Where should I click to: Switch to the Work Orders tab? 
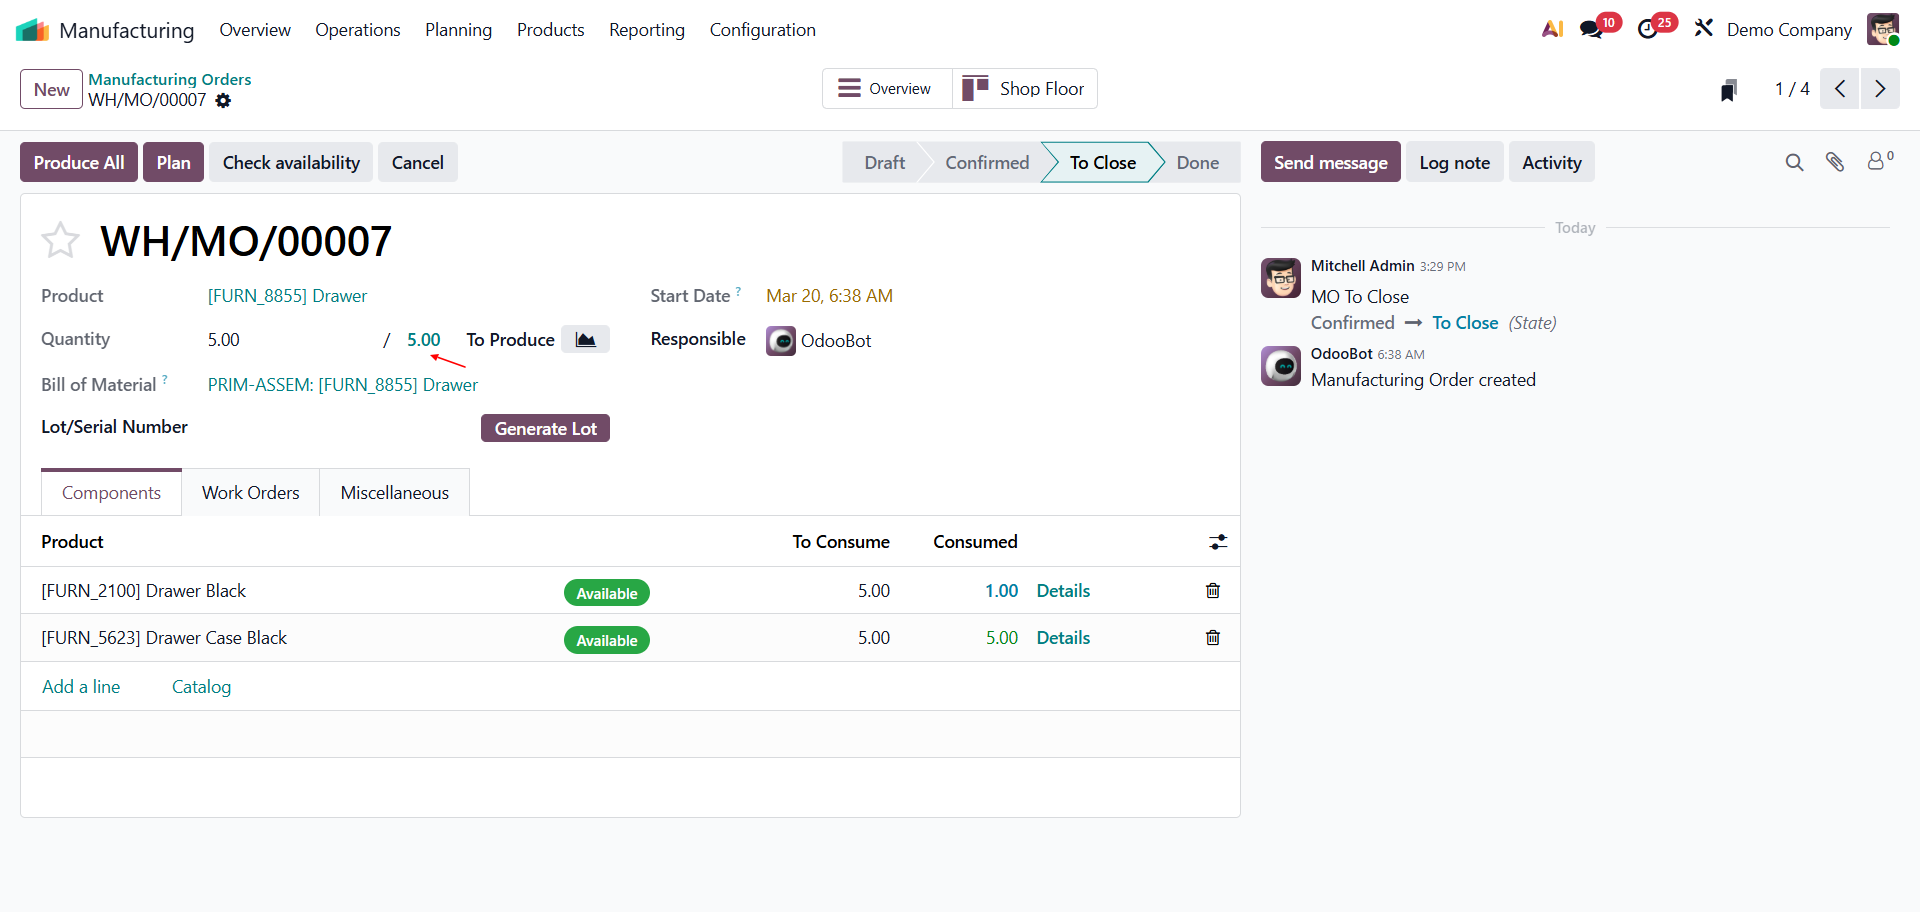(x=250, y=493)
